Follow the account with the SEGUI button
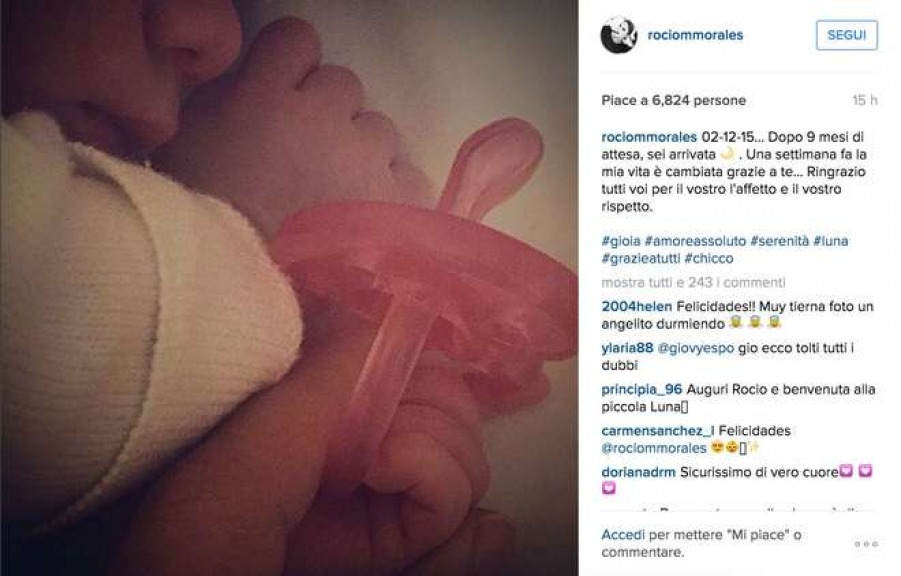901x576 pixels. (x=846, y=35)
